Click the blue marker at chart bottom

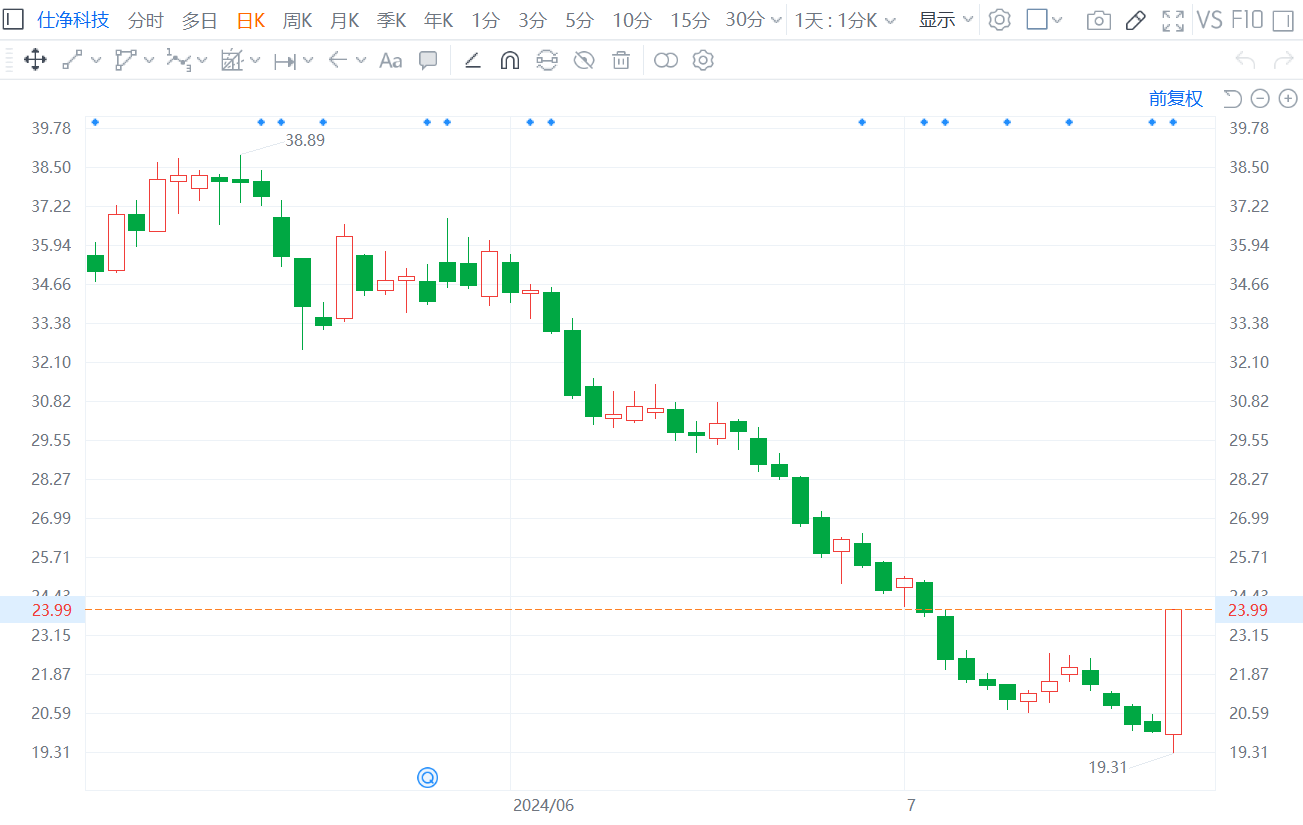point(428,777)
